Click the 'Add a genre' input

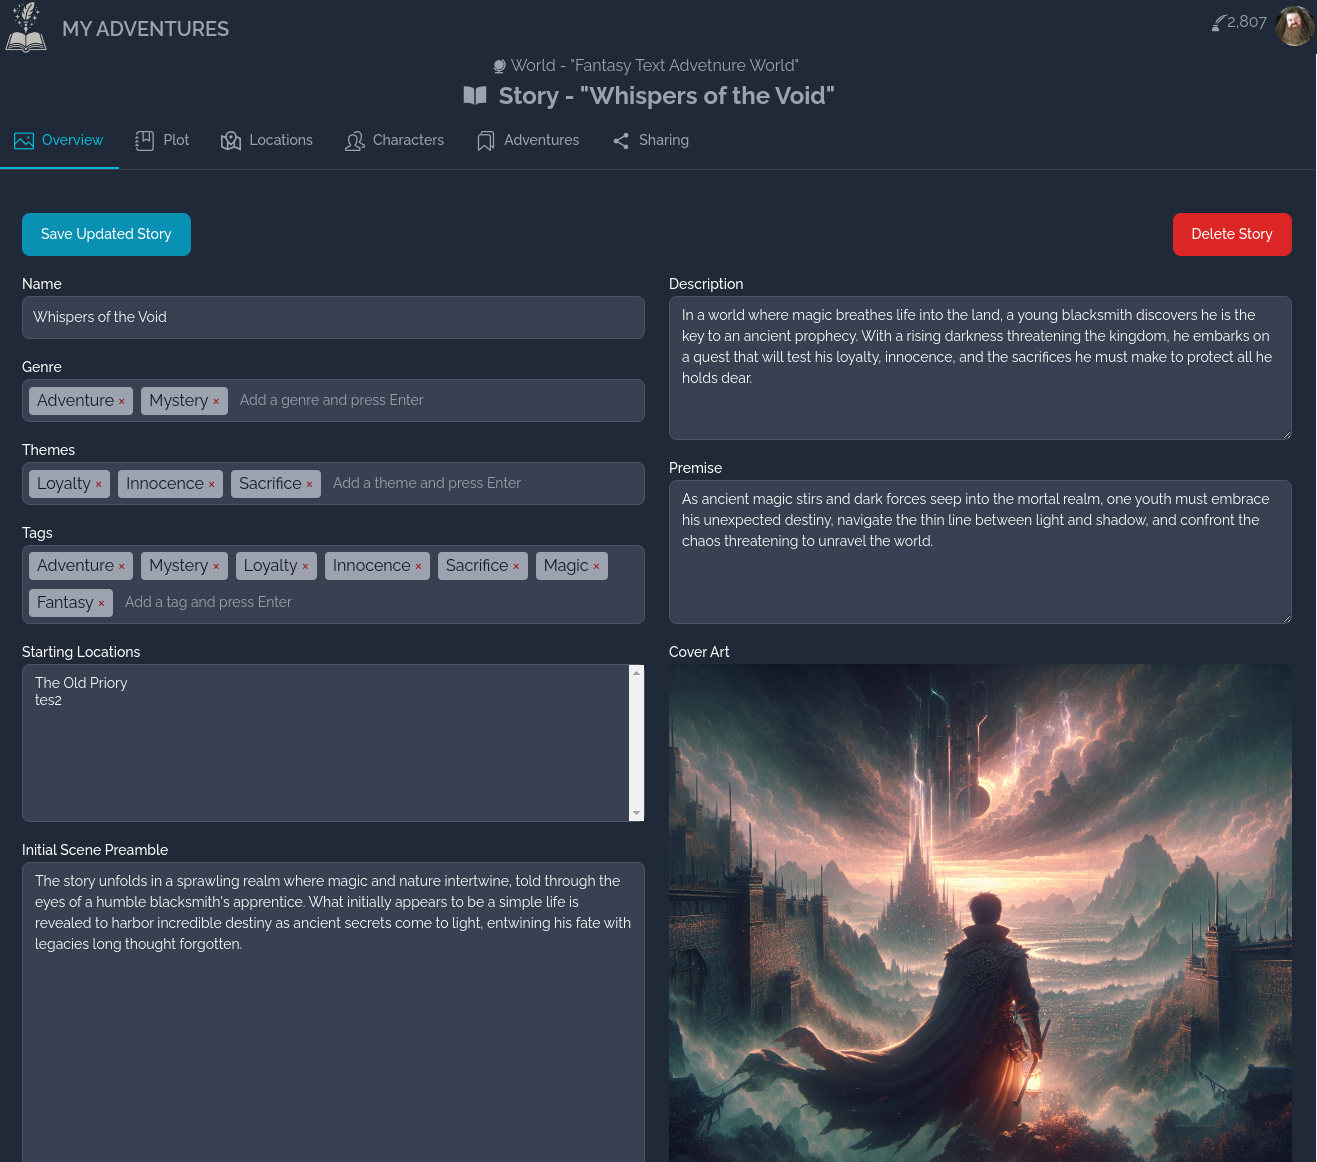(436, 400)
